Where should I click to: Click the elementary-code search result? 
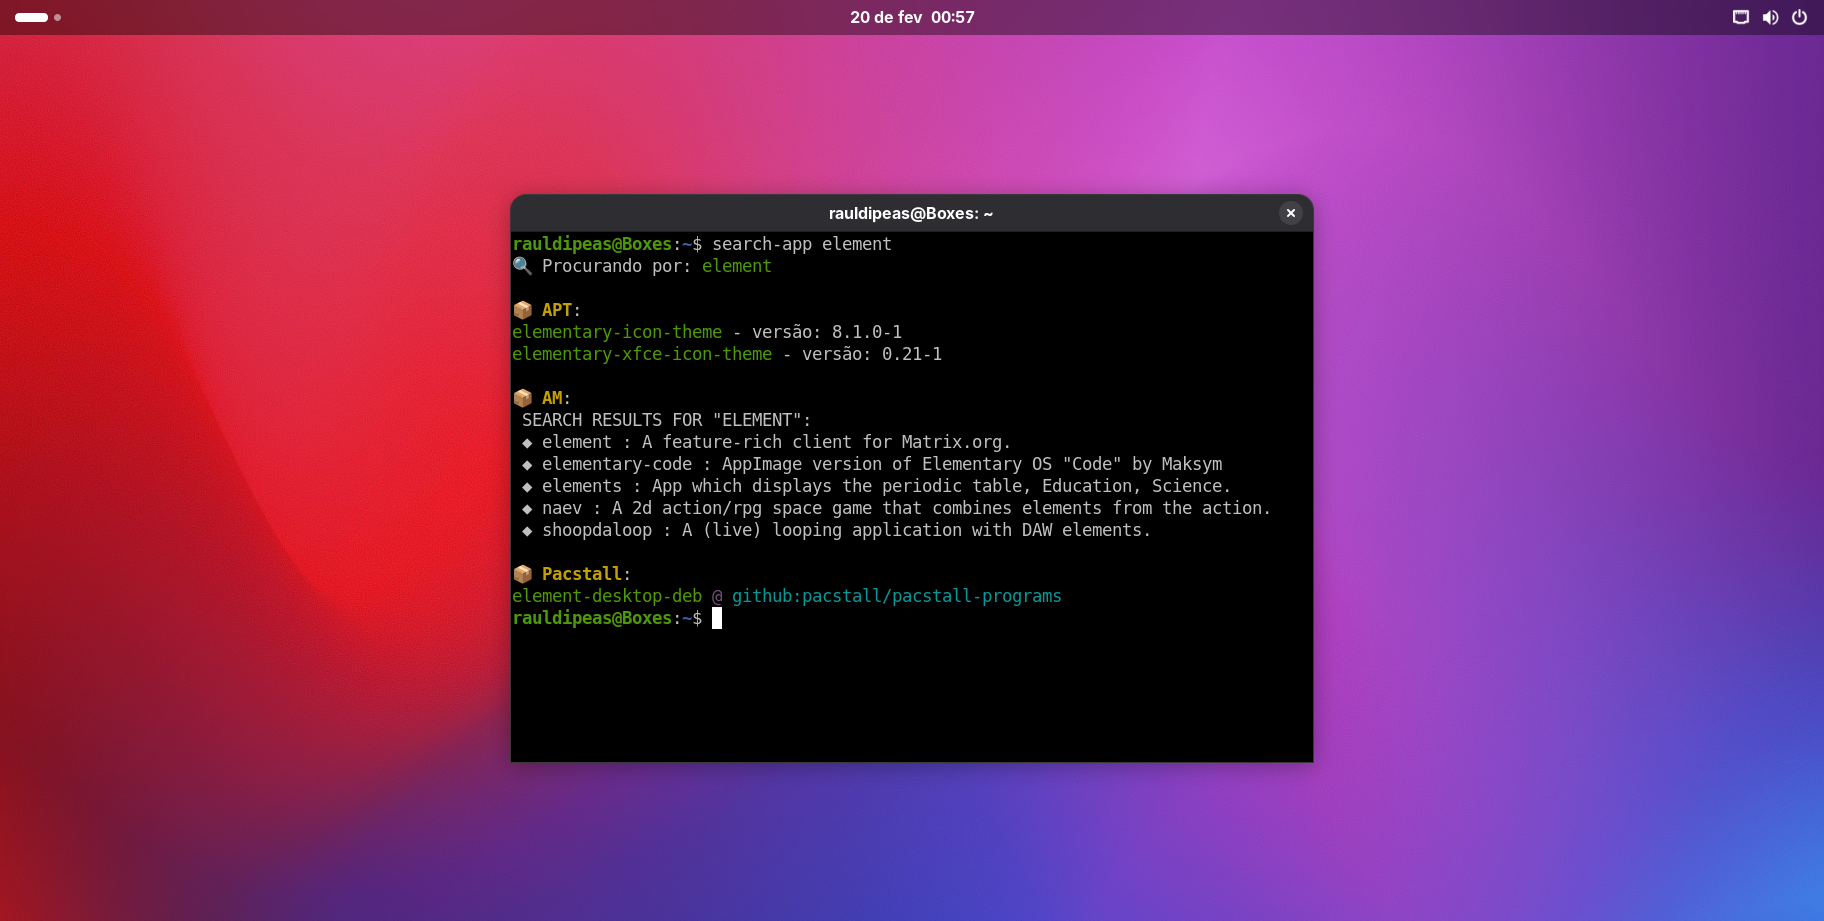[x=616, y=464]
